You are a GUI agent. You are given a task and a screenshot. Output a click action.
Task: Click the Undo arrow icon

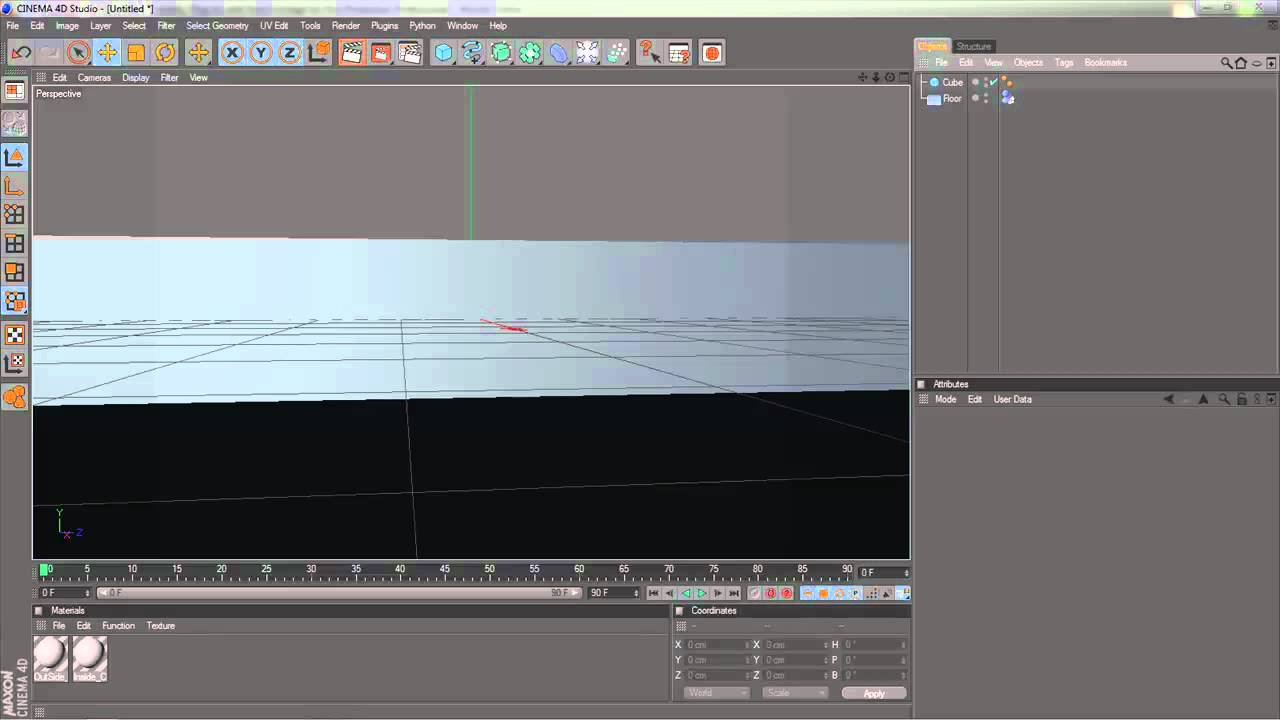tap(21, 53)
